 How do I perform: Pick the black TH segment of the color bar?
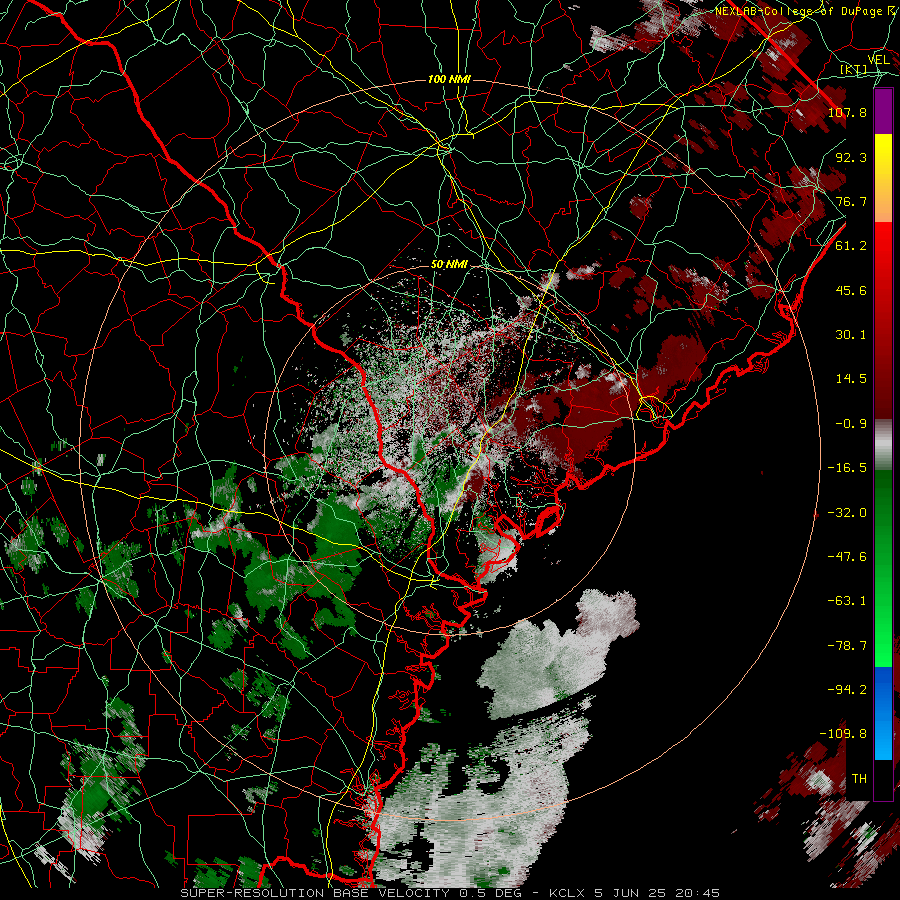[883, 779]
